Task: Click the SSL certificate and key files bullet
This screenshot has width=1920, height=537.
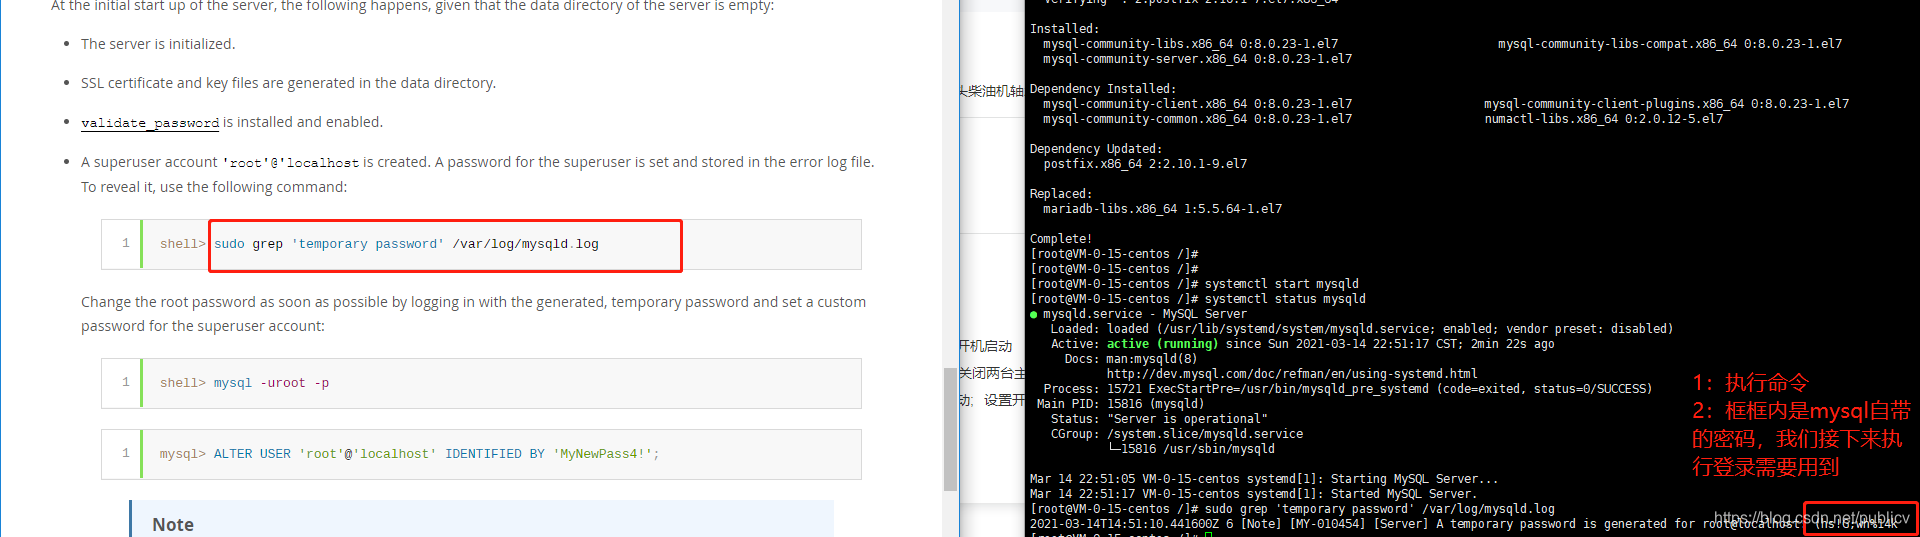Action: tap(288, 83)
